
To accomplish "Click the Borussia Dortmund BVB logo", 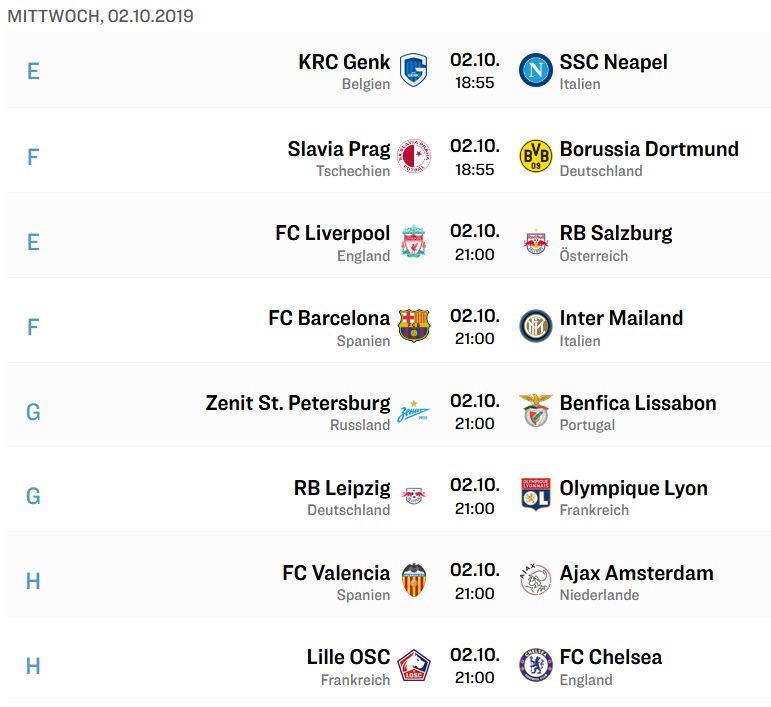I will (535, 156).
